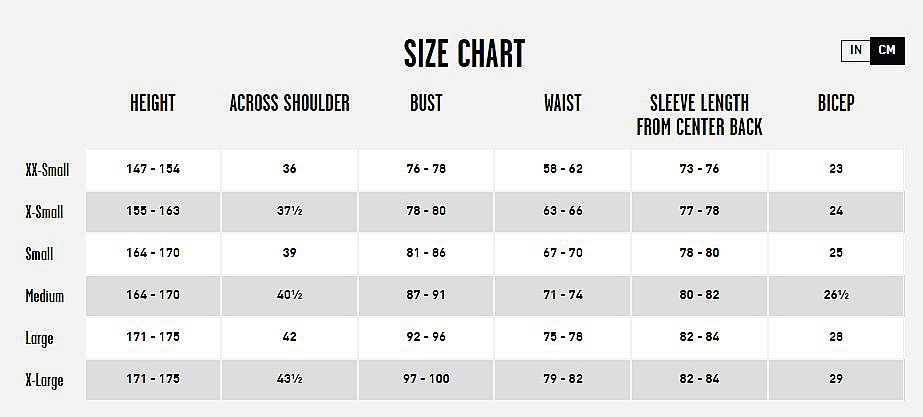Switch units to IN
The height and width of the screenshot is (417, 923).
[856, 50]
